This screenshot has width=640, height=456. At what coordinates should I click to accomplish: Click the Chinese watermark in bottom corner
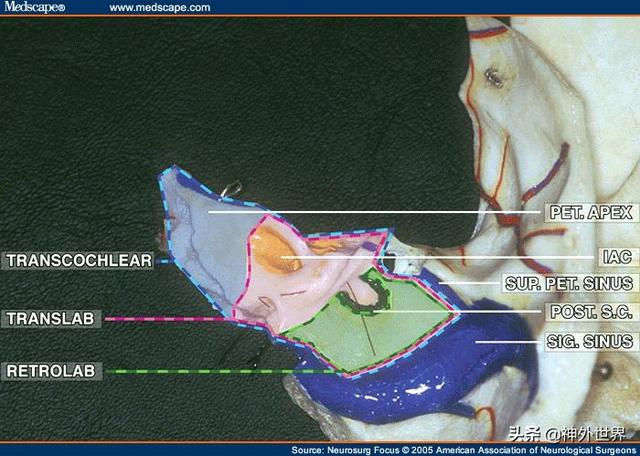pyautogui.click(x=567, y=434)
